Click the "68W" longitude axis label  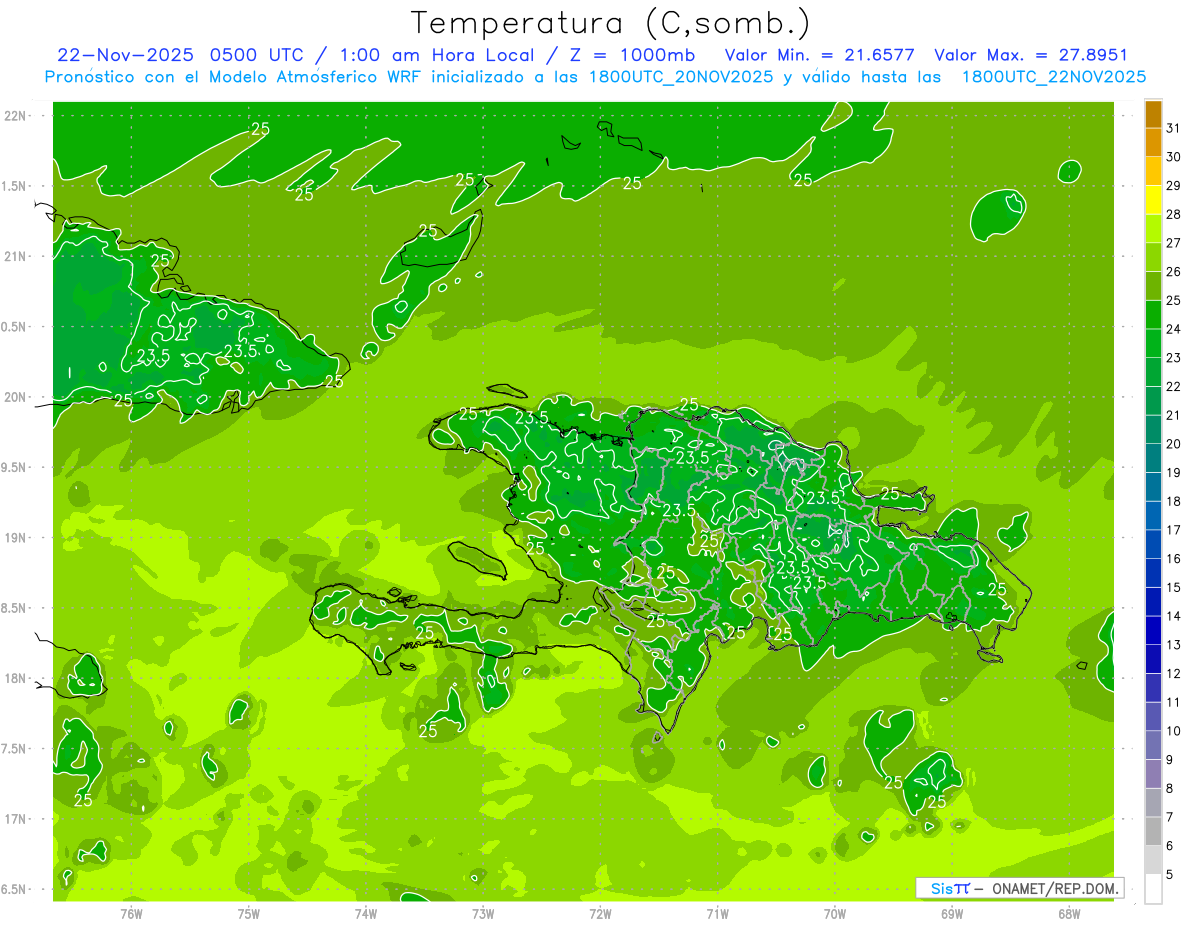pos(1069,913)
